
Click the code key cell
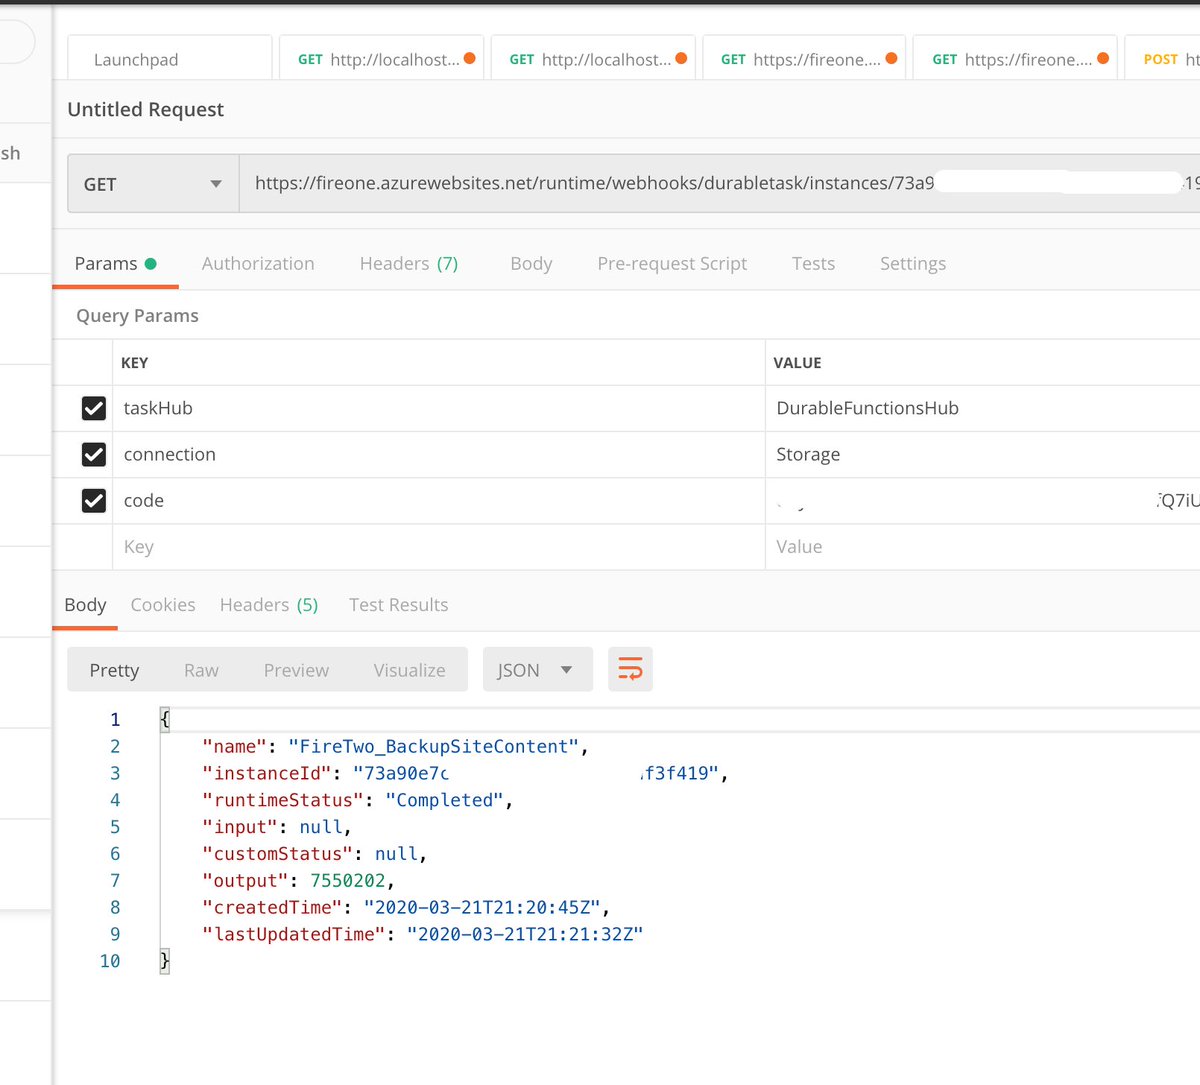[x=439, y=500]
